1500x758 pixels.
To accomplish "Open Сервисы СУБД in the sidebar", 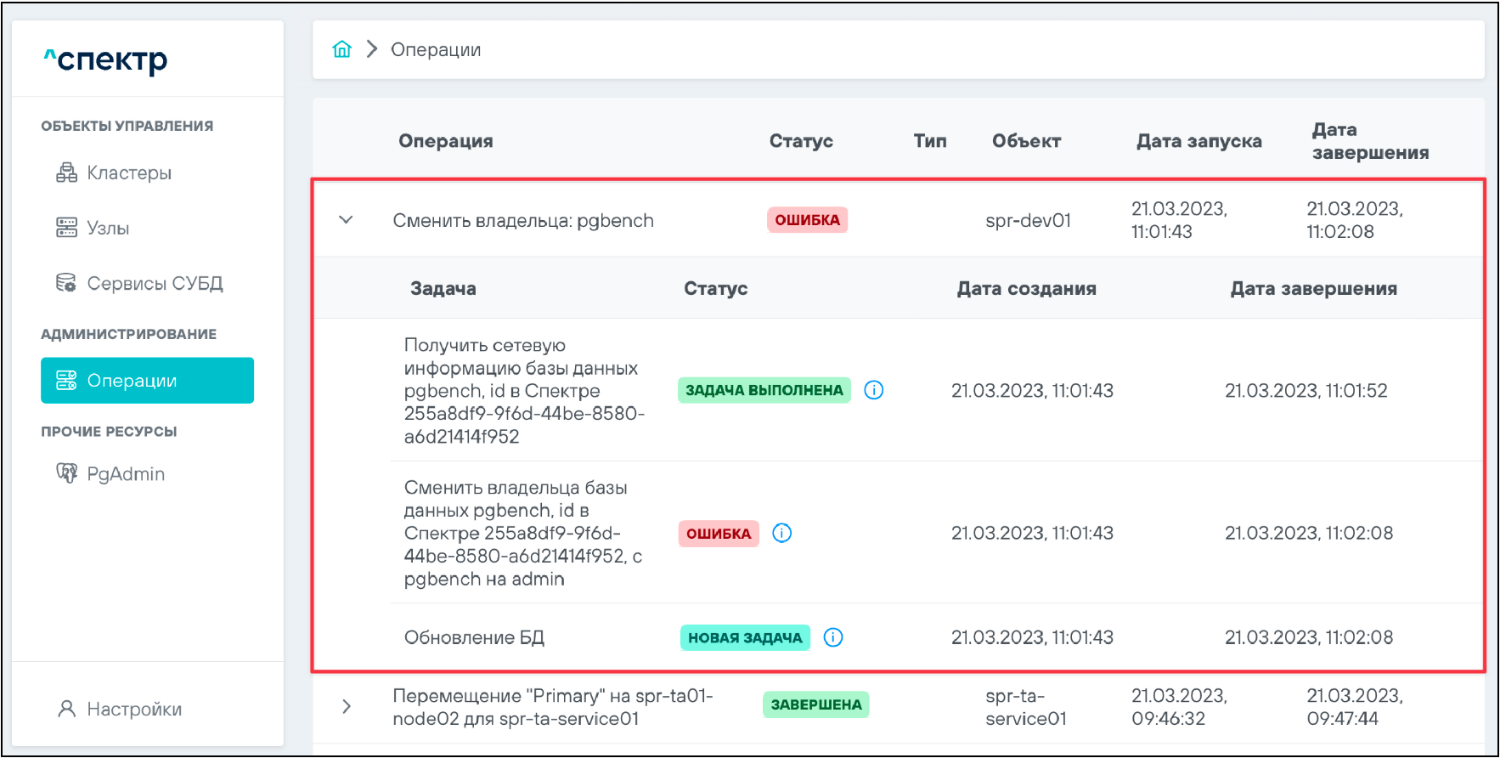I will pos(154,283).
